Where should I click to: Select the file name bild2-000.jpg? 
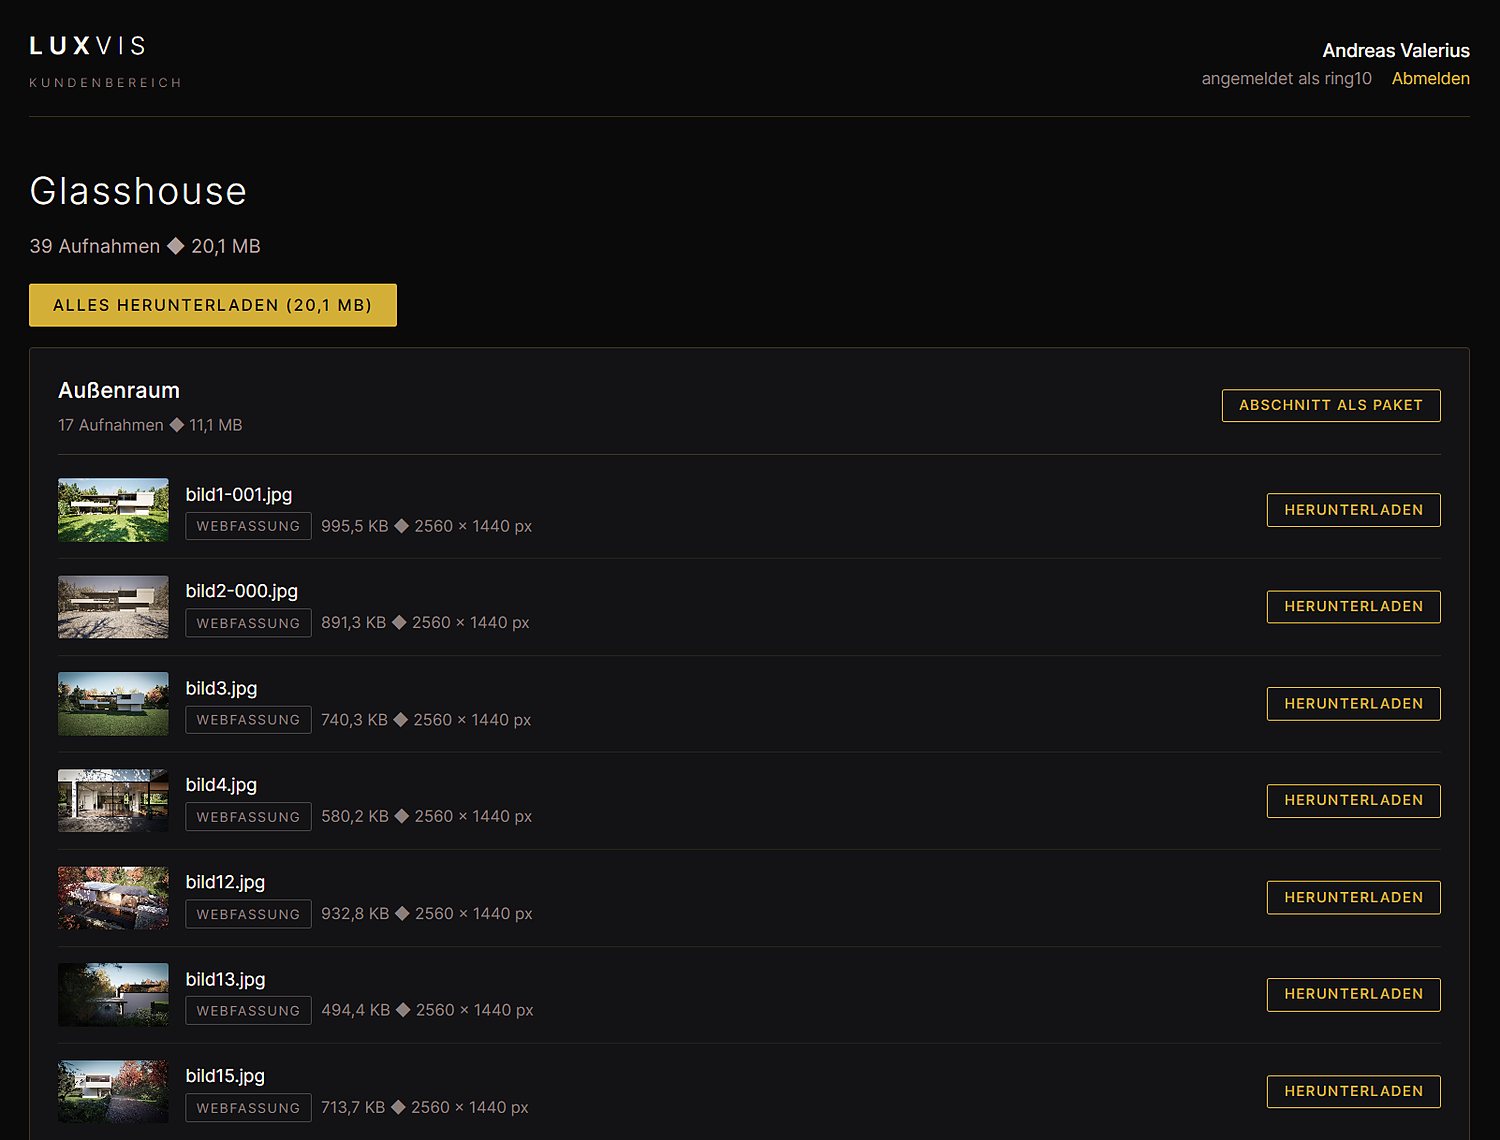point(242,591)
